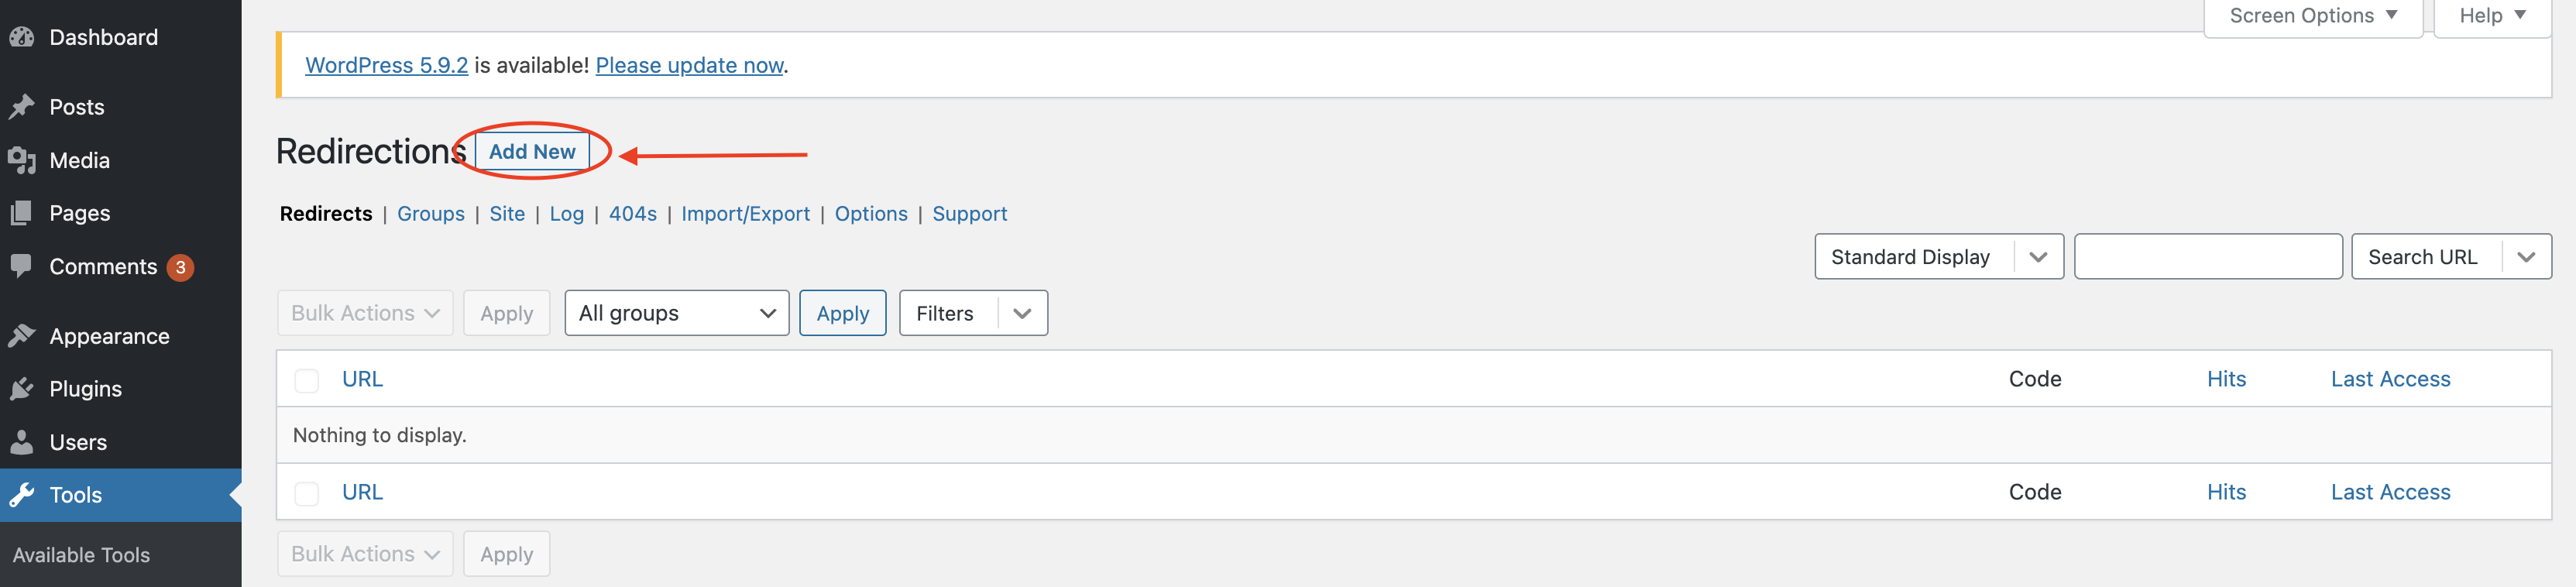The height and width of the screenshot is (587, 2576).
Task: Click the Pages icon in sidebar
Action: pos(22,213)
